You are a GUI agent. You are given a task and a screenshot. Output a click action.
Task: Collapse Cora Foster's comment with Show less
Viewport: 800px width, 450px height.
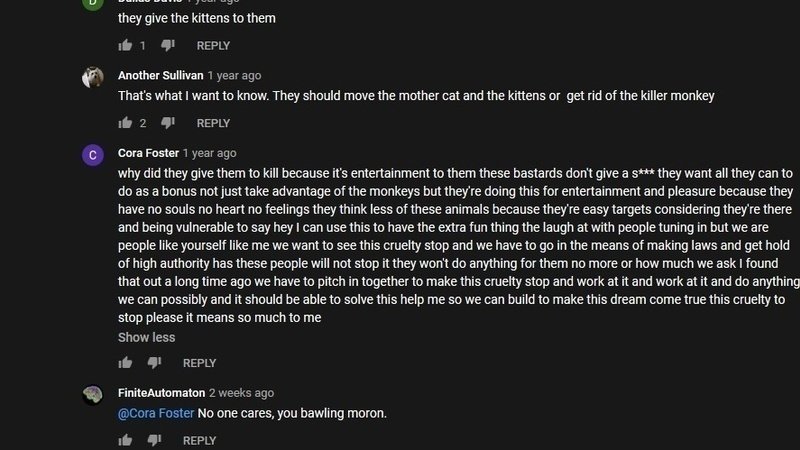[146, 337]
